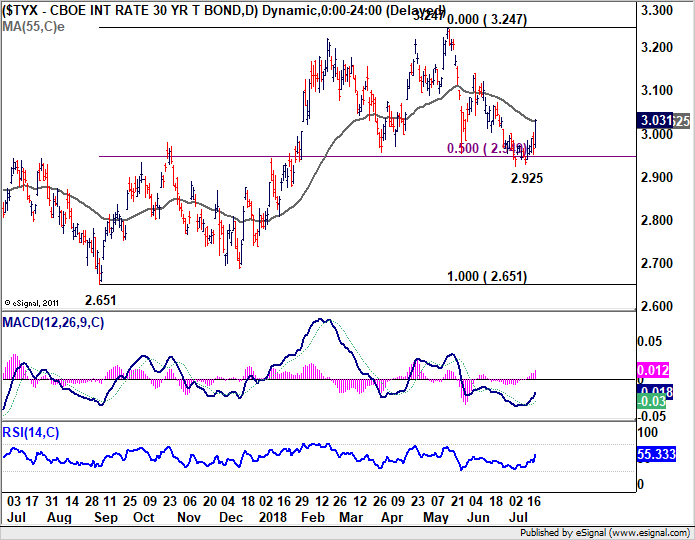Click the MACD(12,26,9,C) indicator label
The height and width of the screenshot is (540, 695).
click(53, 322)
